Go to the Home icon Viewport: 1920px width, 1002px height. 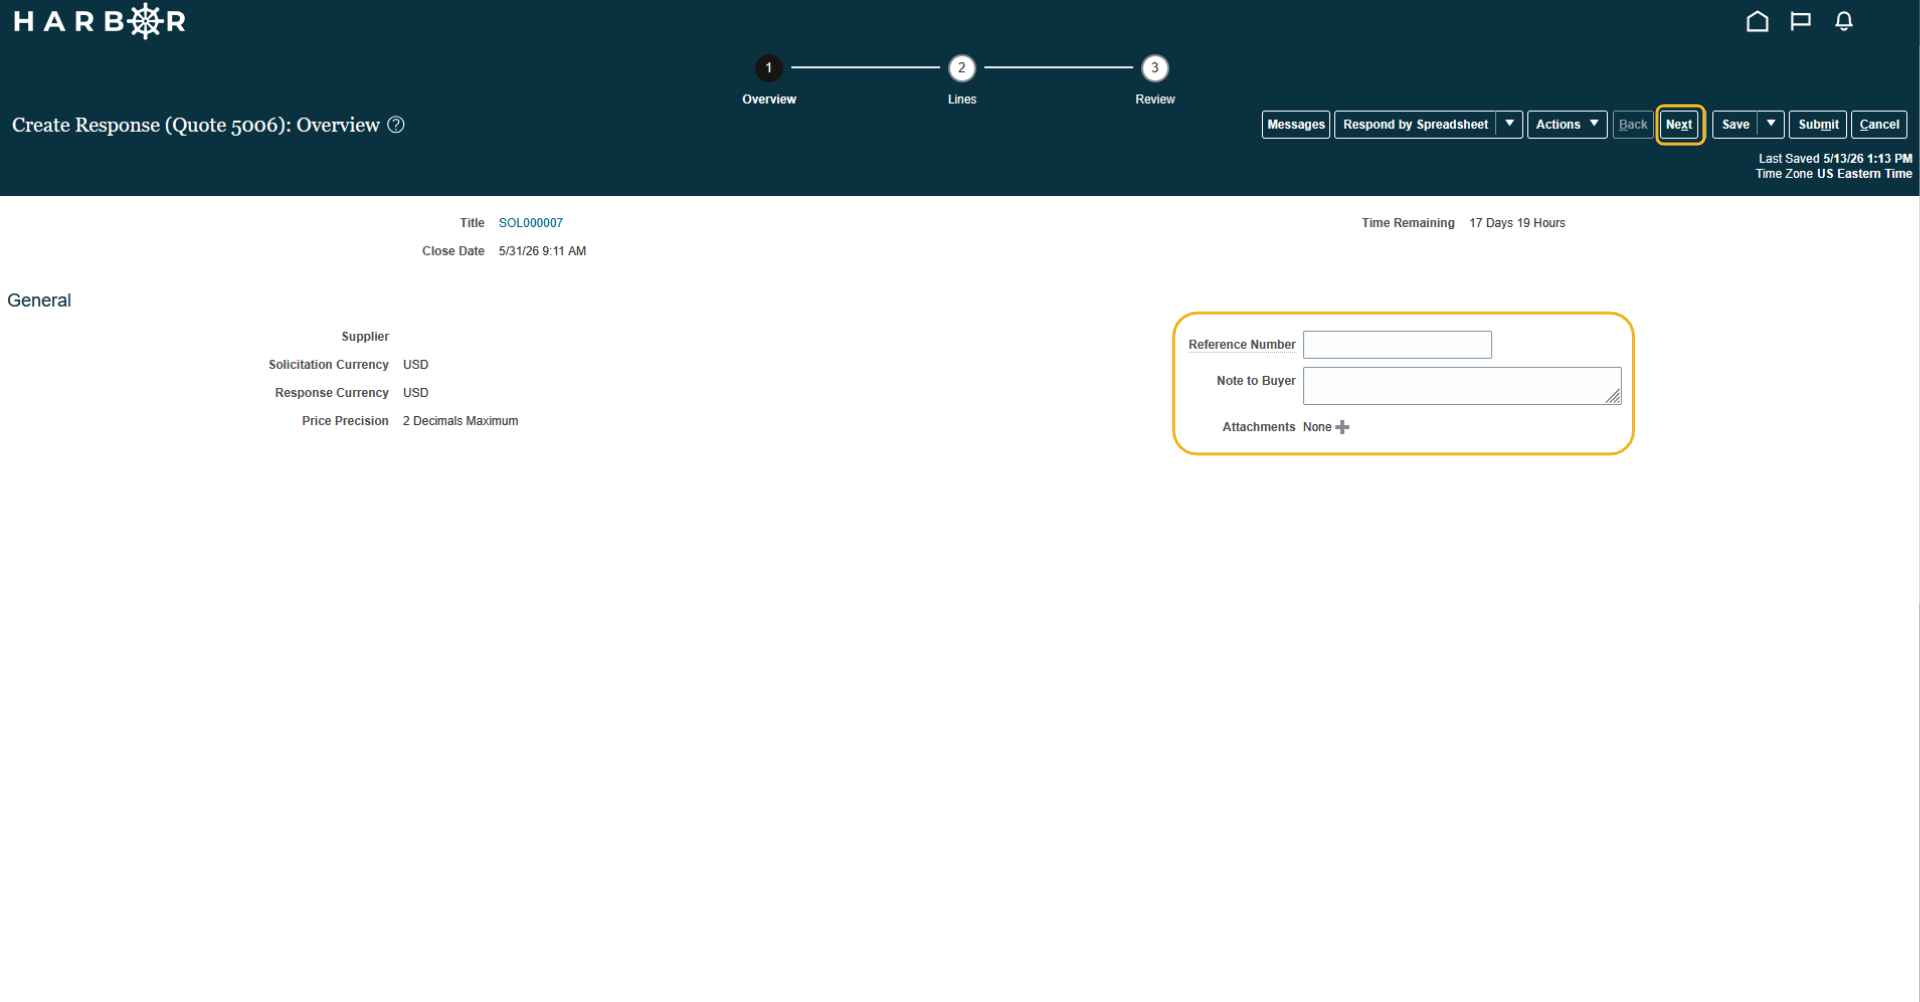click(x=1757, y=21)
